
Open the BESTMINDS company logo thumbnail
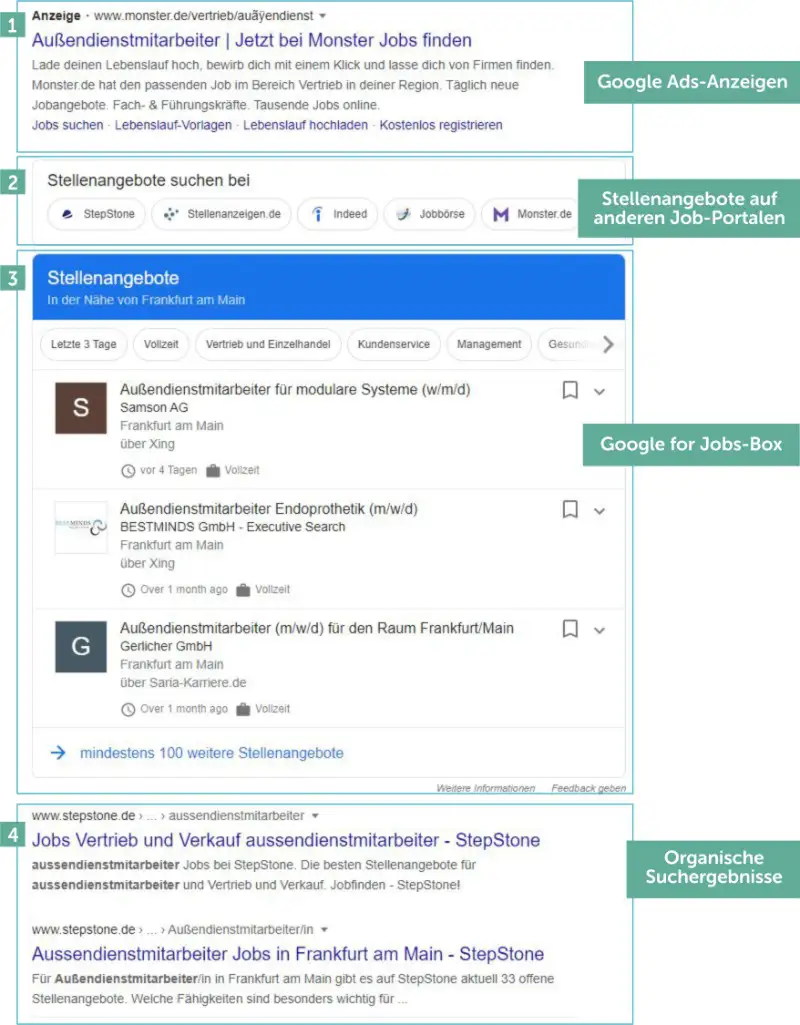click(x=81, y=527)
